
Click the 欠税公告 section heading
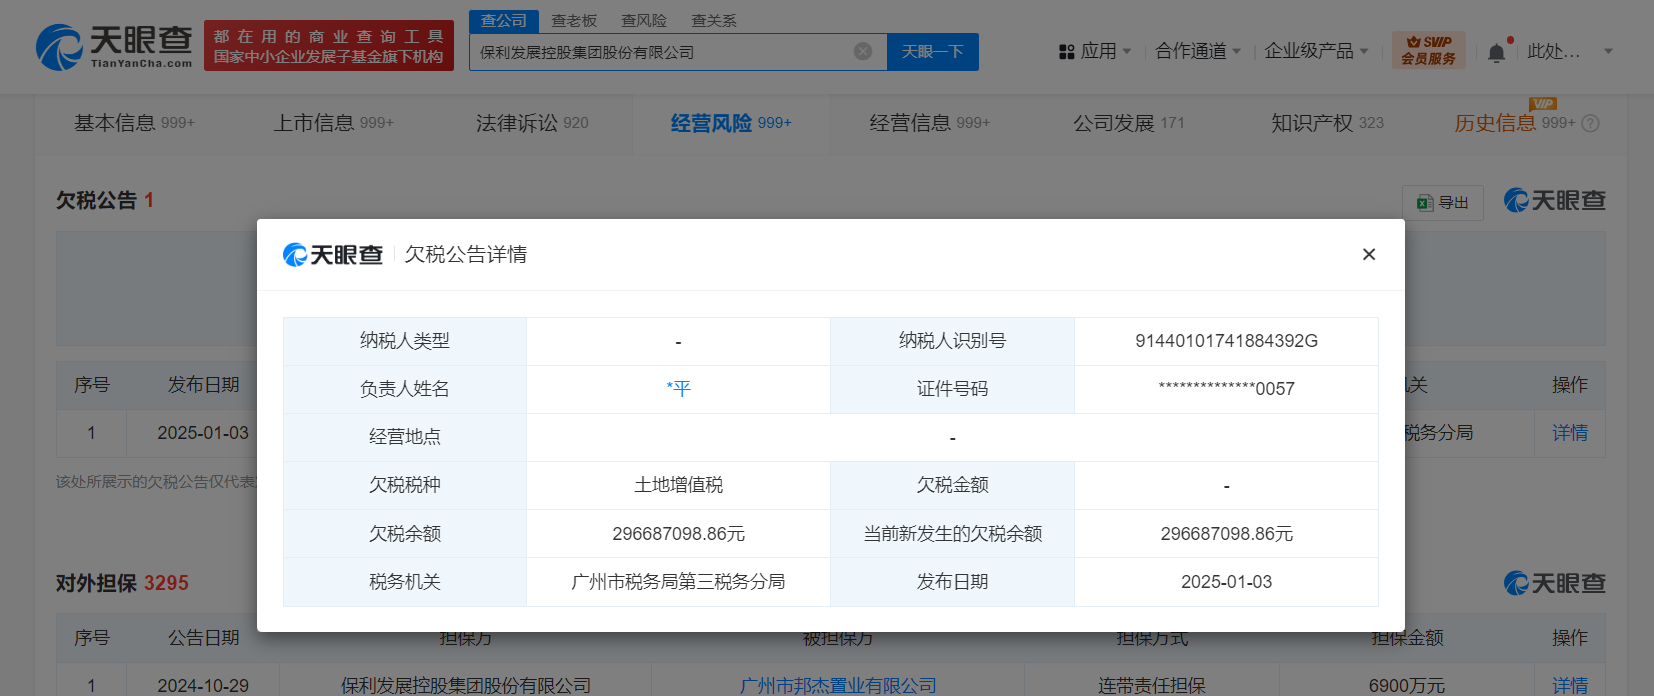(x=96, y=200)
